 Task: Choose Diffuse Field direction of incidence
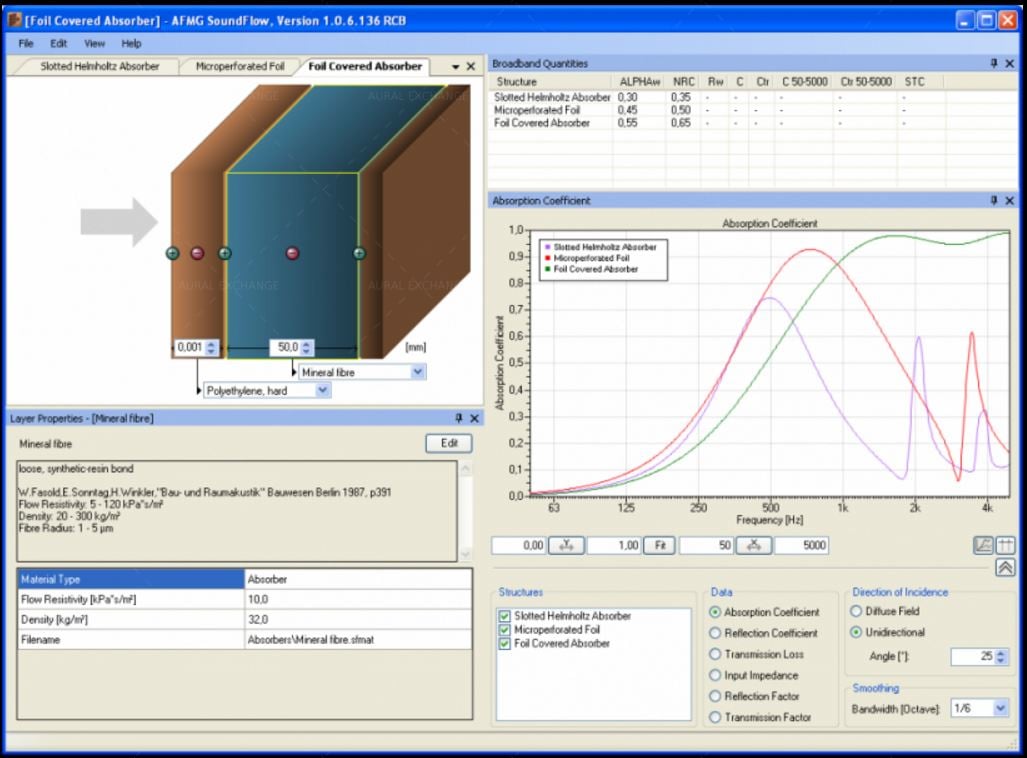(856, 611)
